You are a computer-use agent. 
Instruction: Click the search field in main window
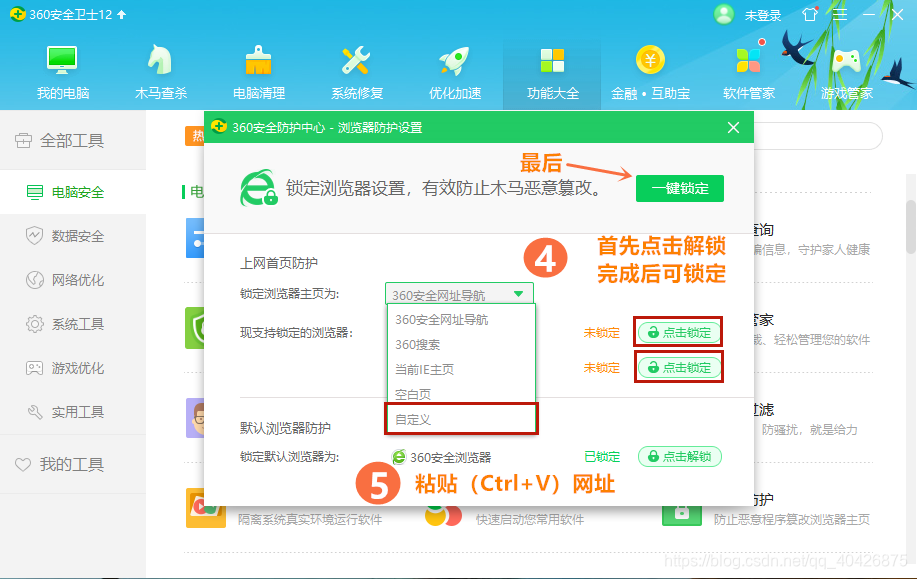(818, 136)
